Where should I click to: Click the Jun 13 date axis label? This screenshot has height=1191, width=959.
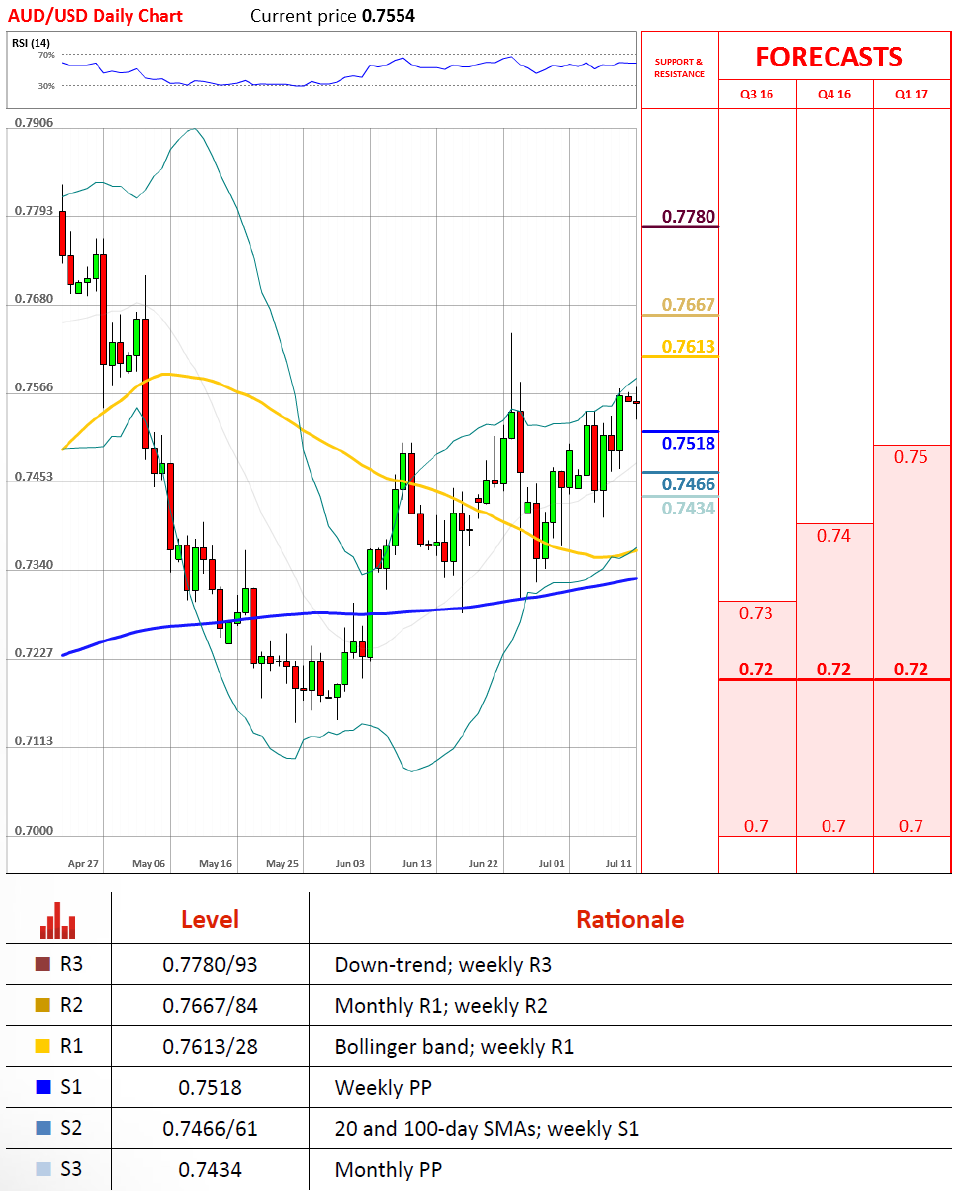coord(417,864)
